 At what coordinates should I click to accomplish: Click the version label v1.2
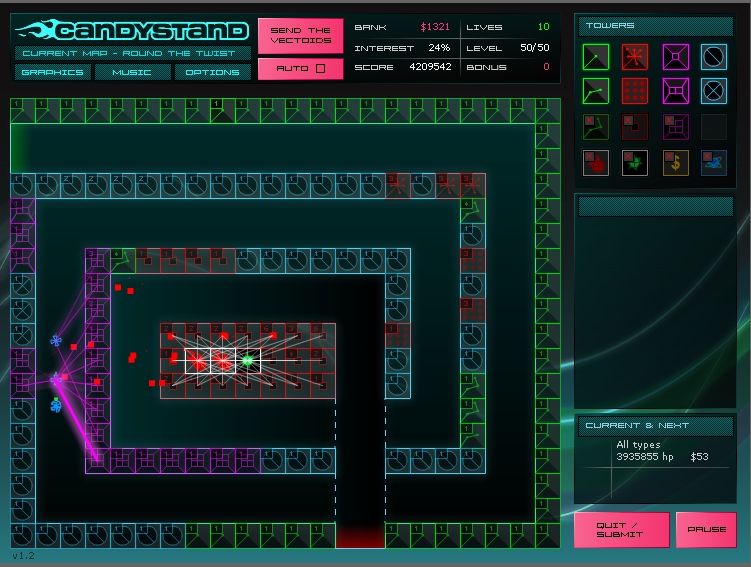[23, 556]
